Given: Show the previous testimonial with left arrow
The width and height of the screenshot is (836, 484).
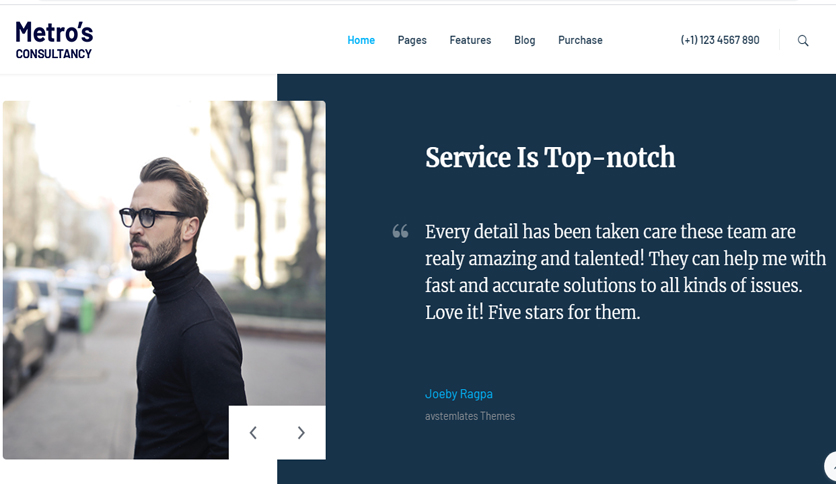Looking at the screenshot, I should (x=253, y=433).
